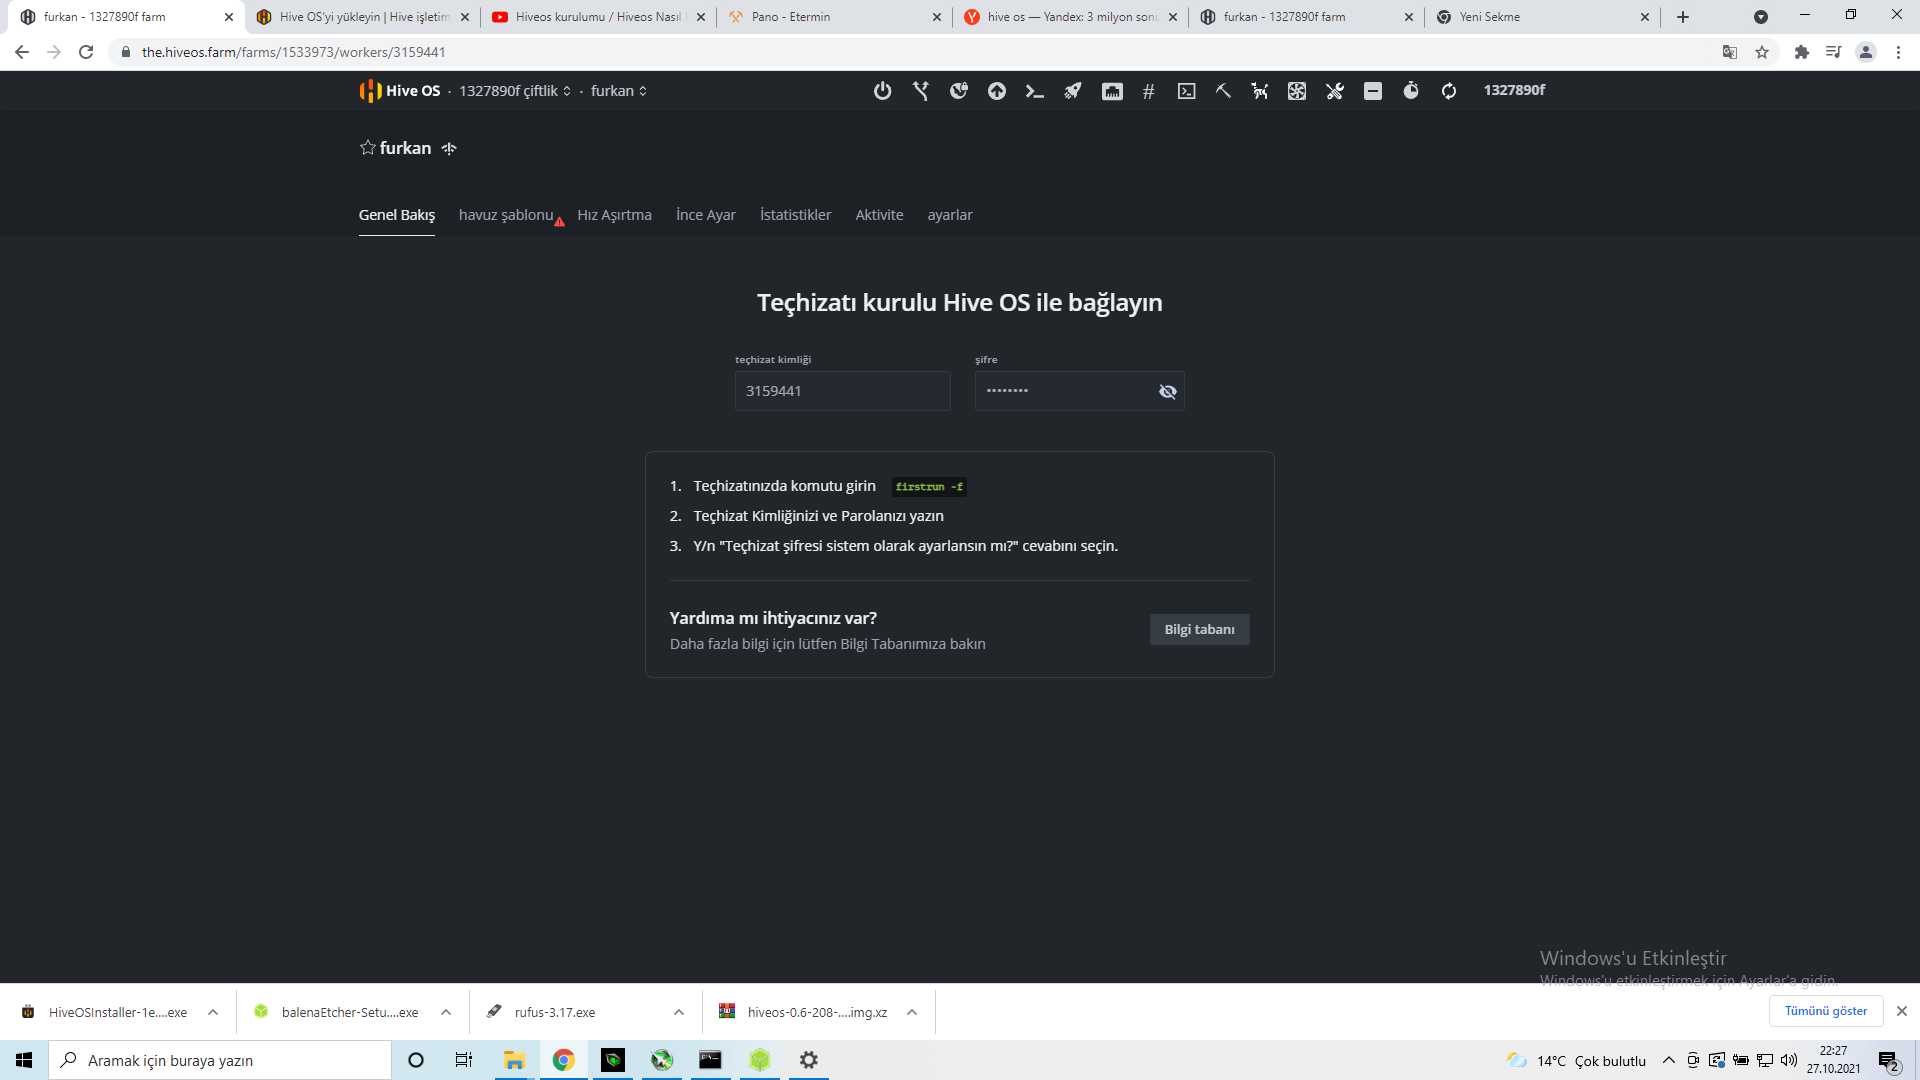This screenshot has width=1920, height=1080.
Task: Expand the 1327890f çiftlik farm selector
Action: tap(515, 91)
